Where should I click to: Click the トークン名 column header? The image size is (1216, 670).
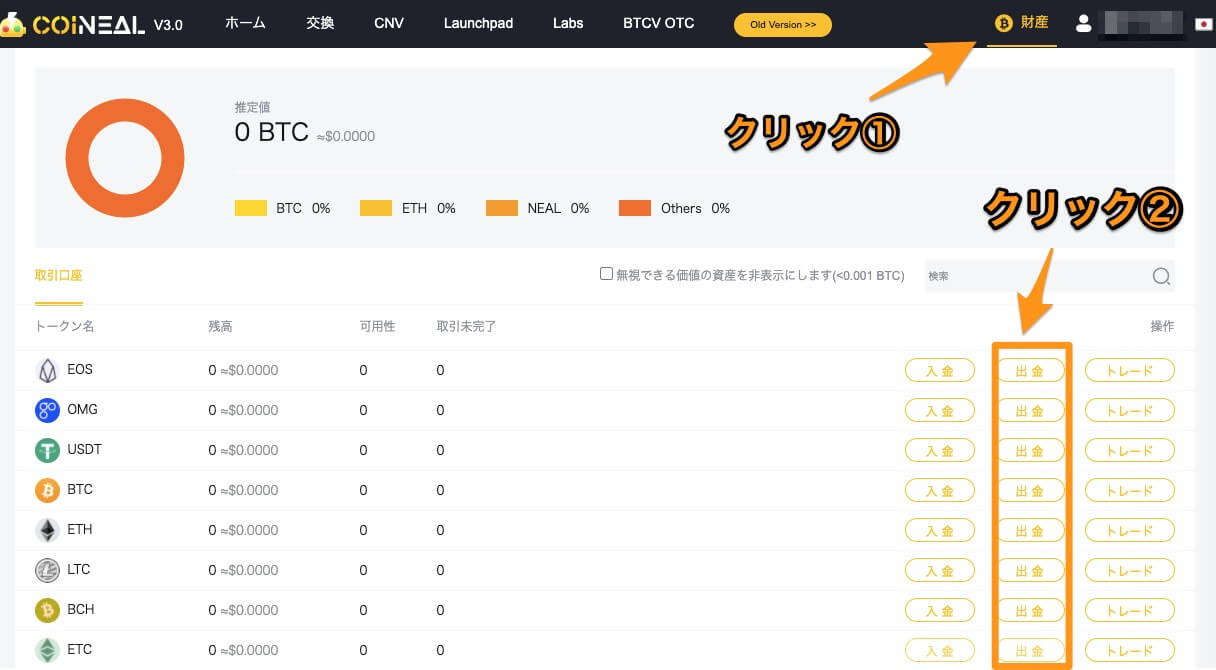point(64,326)
